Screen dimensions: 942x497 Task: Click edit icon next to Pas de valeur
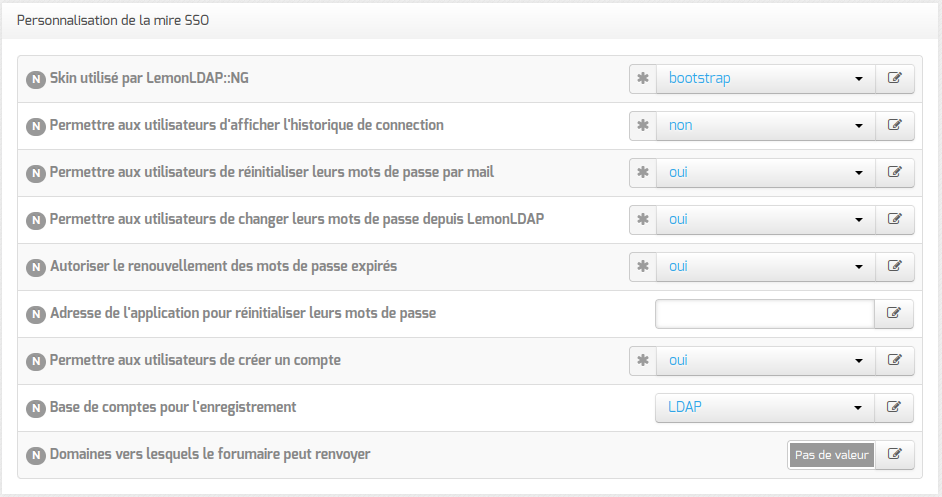(x=895, y=455)
